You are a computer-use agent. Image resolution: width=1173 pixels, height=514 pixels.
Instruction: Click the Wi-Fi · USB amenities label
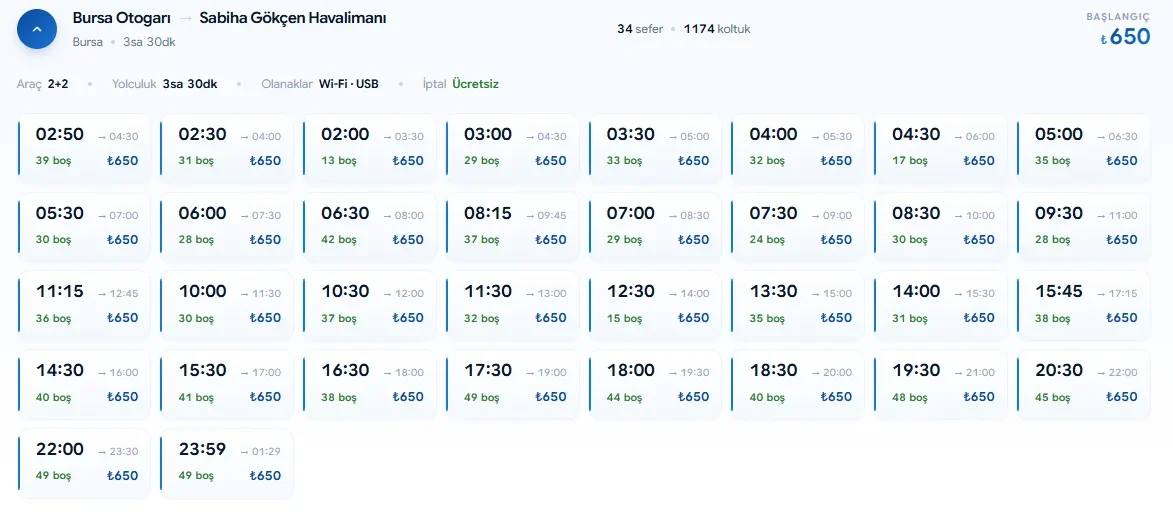tap(349, 84)
